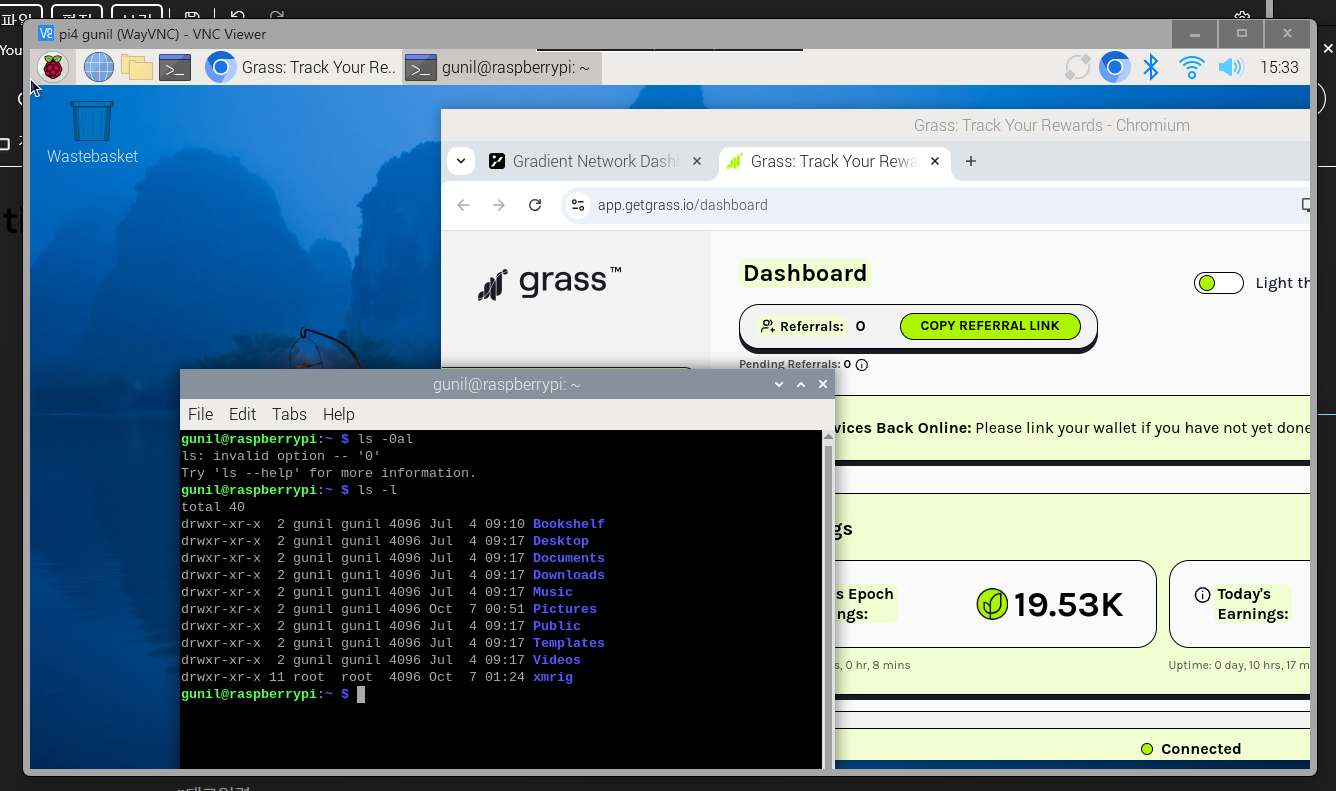Open the terminal Help menu
Screen dimensions: 1336x791
(x=338, y=414)
